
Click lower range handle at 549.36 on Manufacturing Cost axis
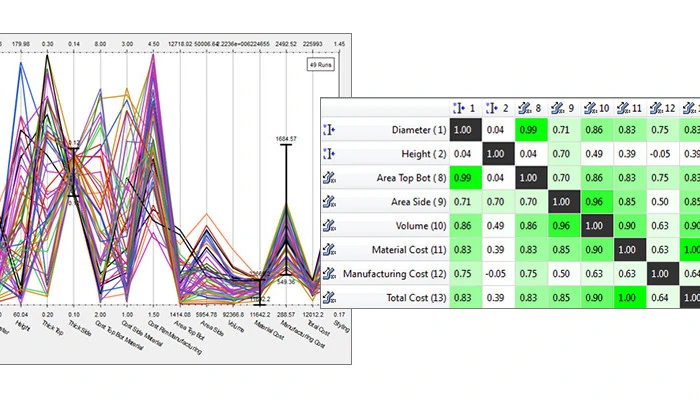[286, 275]
